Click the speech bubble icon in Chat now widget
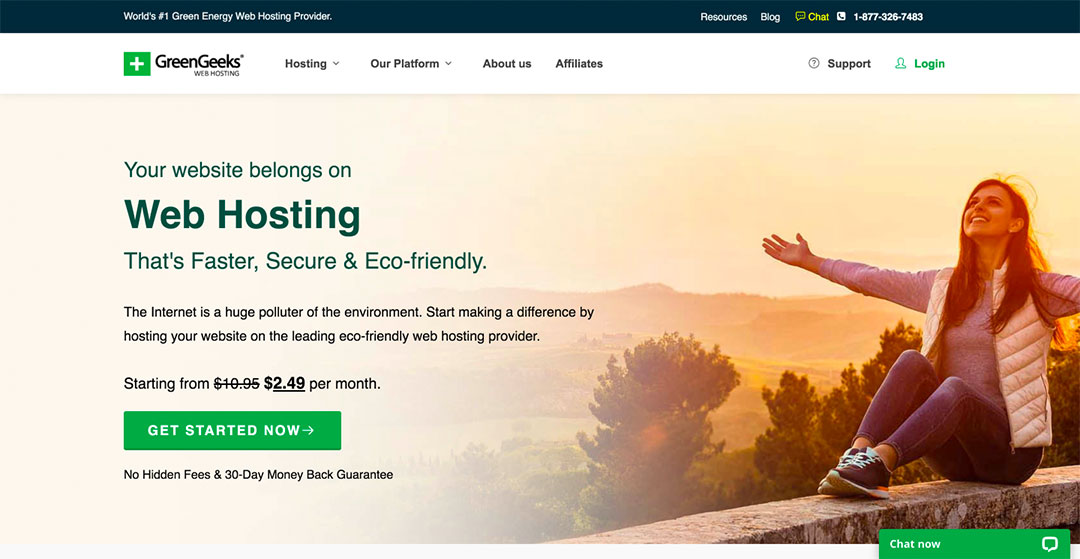1080x559 pixels. tap(1049, 544)
